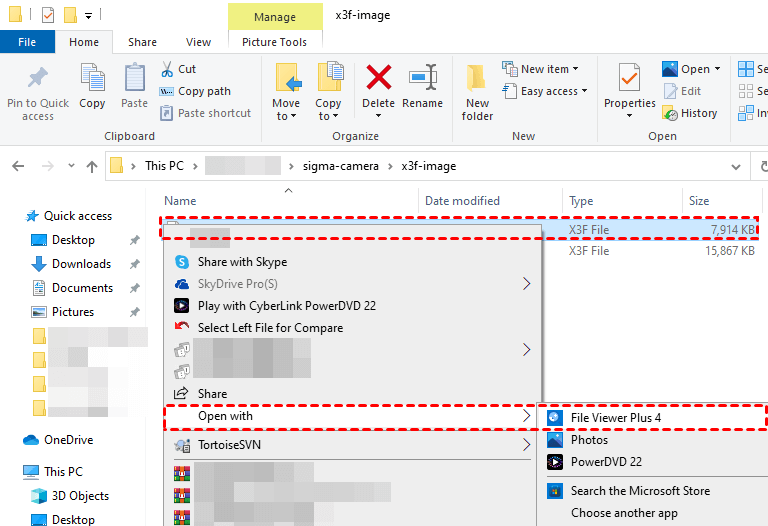Open file with PowerDVD 22

tap(654, 462)
